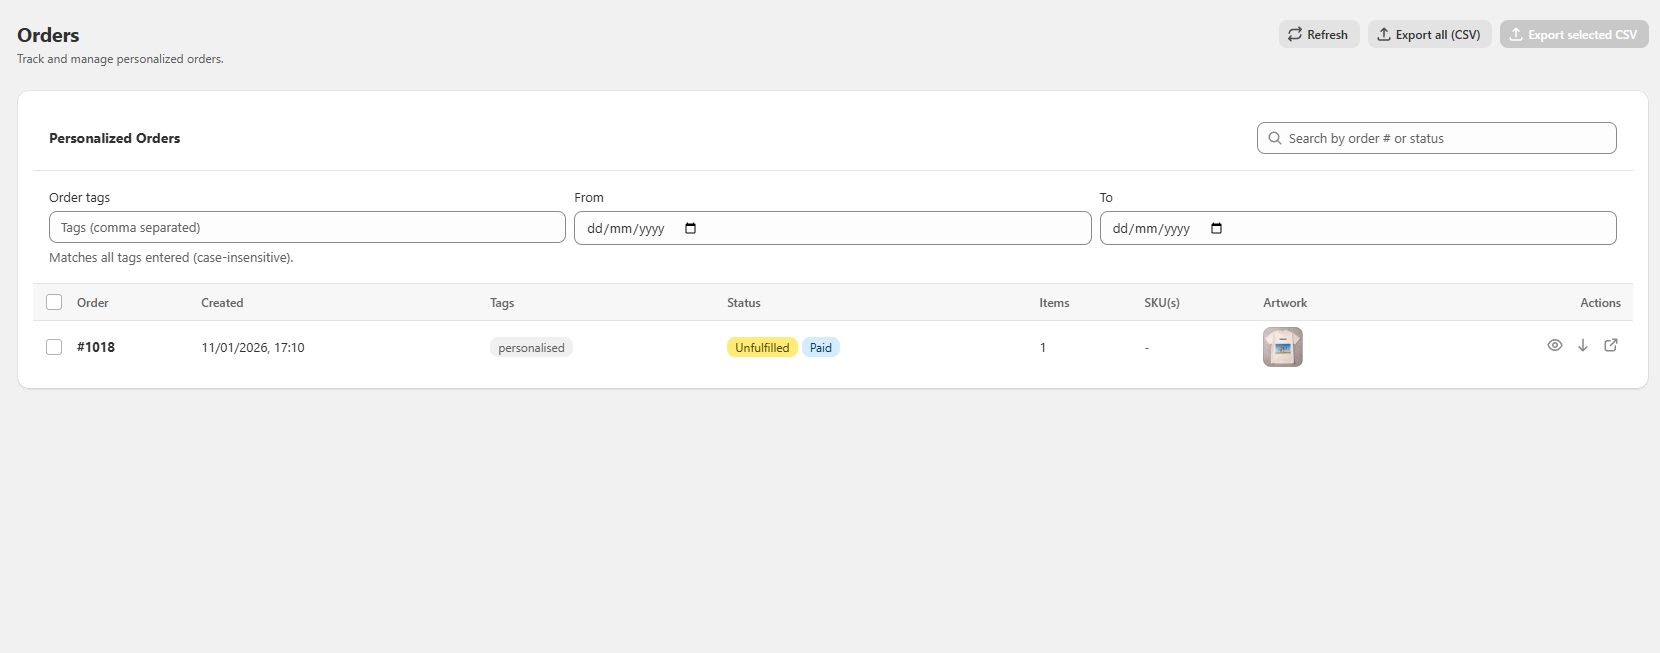Open order number #1018 link
Image resolution: width=1660 pixels, height=653 pixels.
(x=96, y=347)
